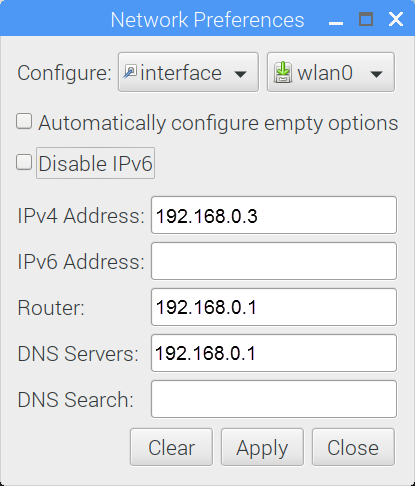
Task: Tick the Disable IPv6 checkbox
Action: point(24,162)
